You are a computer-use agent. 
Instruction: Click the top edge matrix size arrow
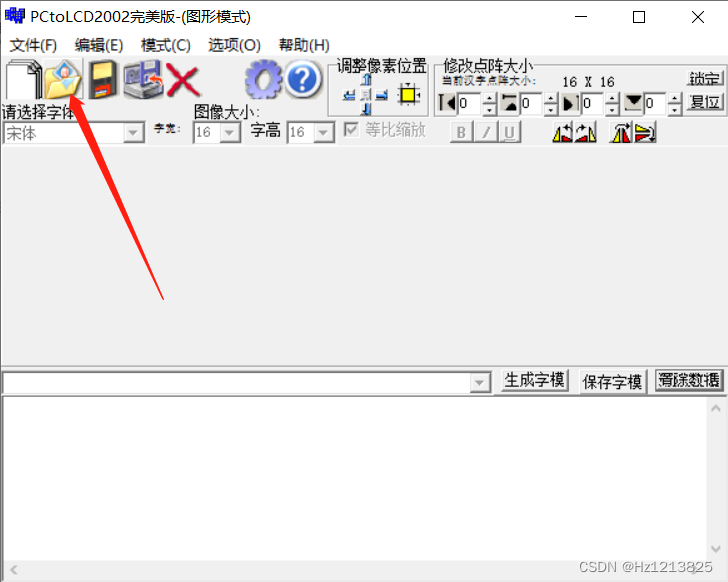point(510,103)
